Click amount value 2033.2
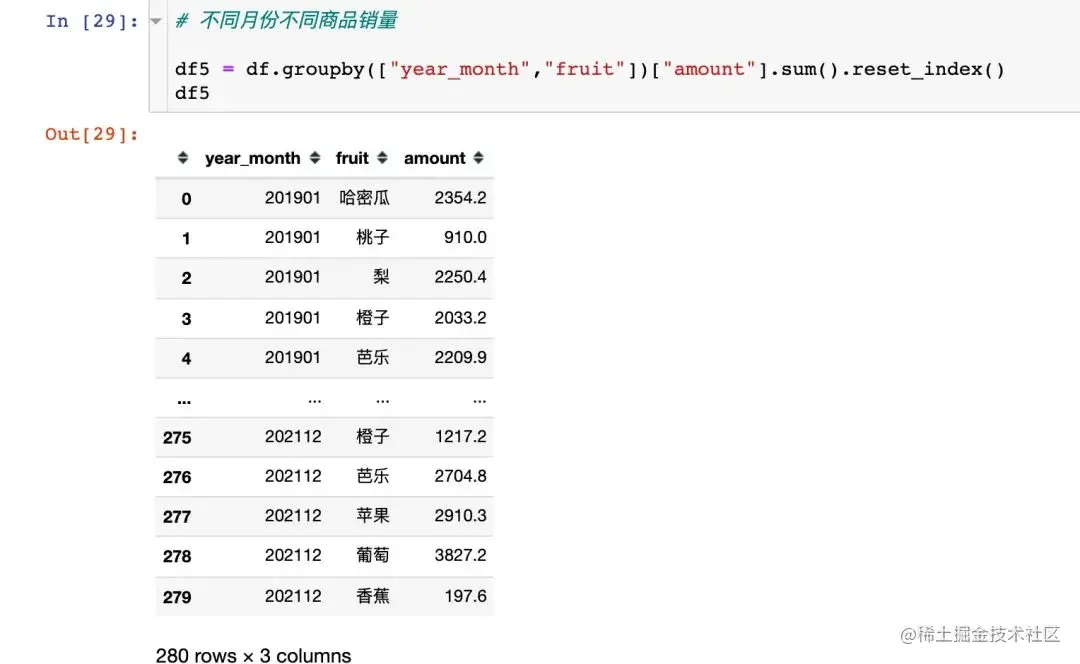This screenshot has width=1080, height=664. pyautogui.click(x=460, y=318)
